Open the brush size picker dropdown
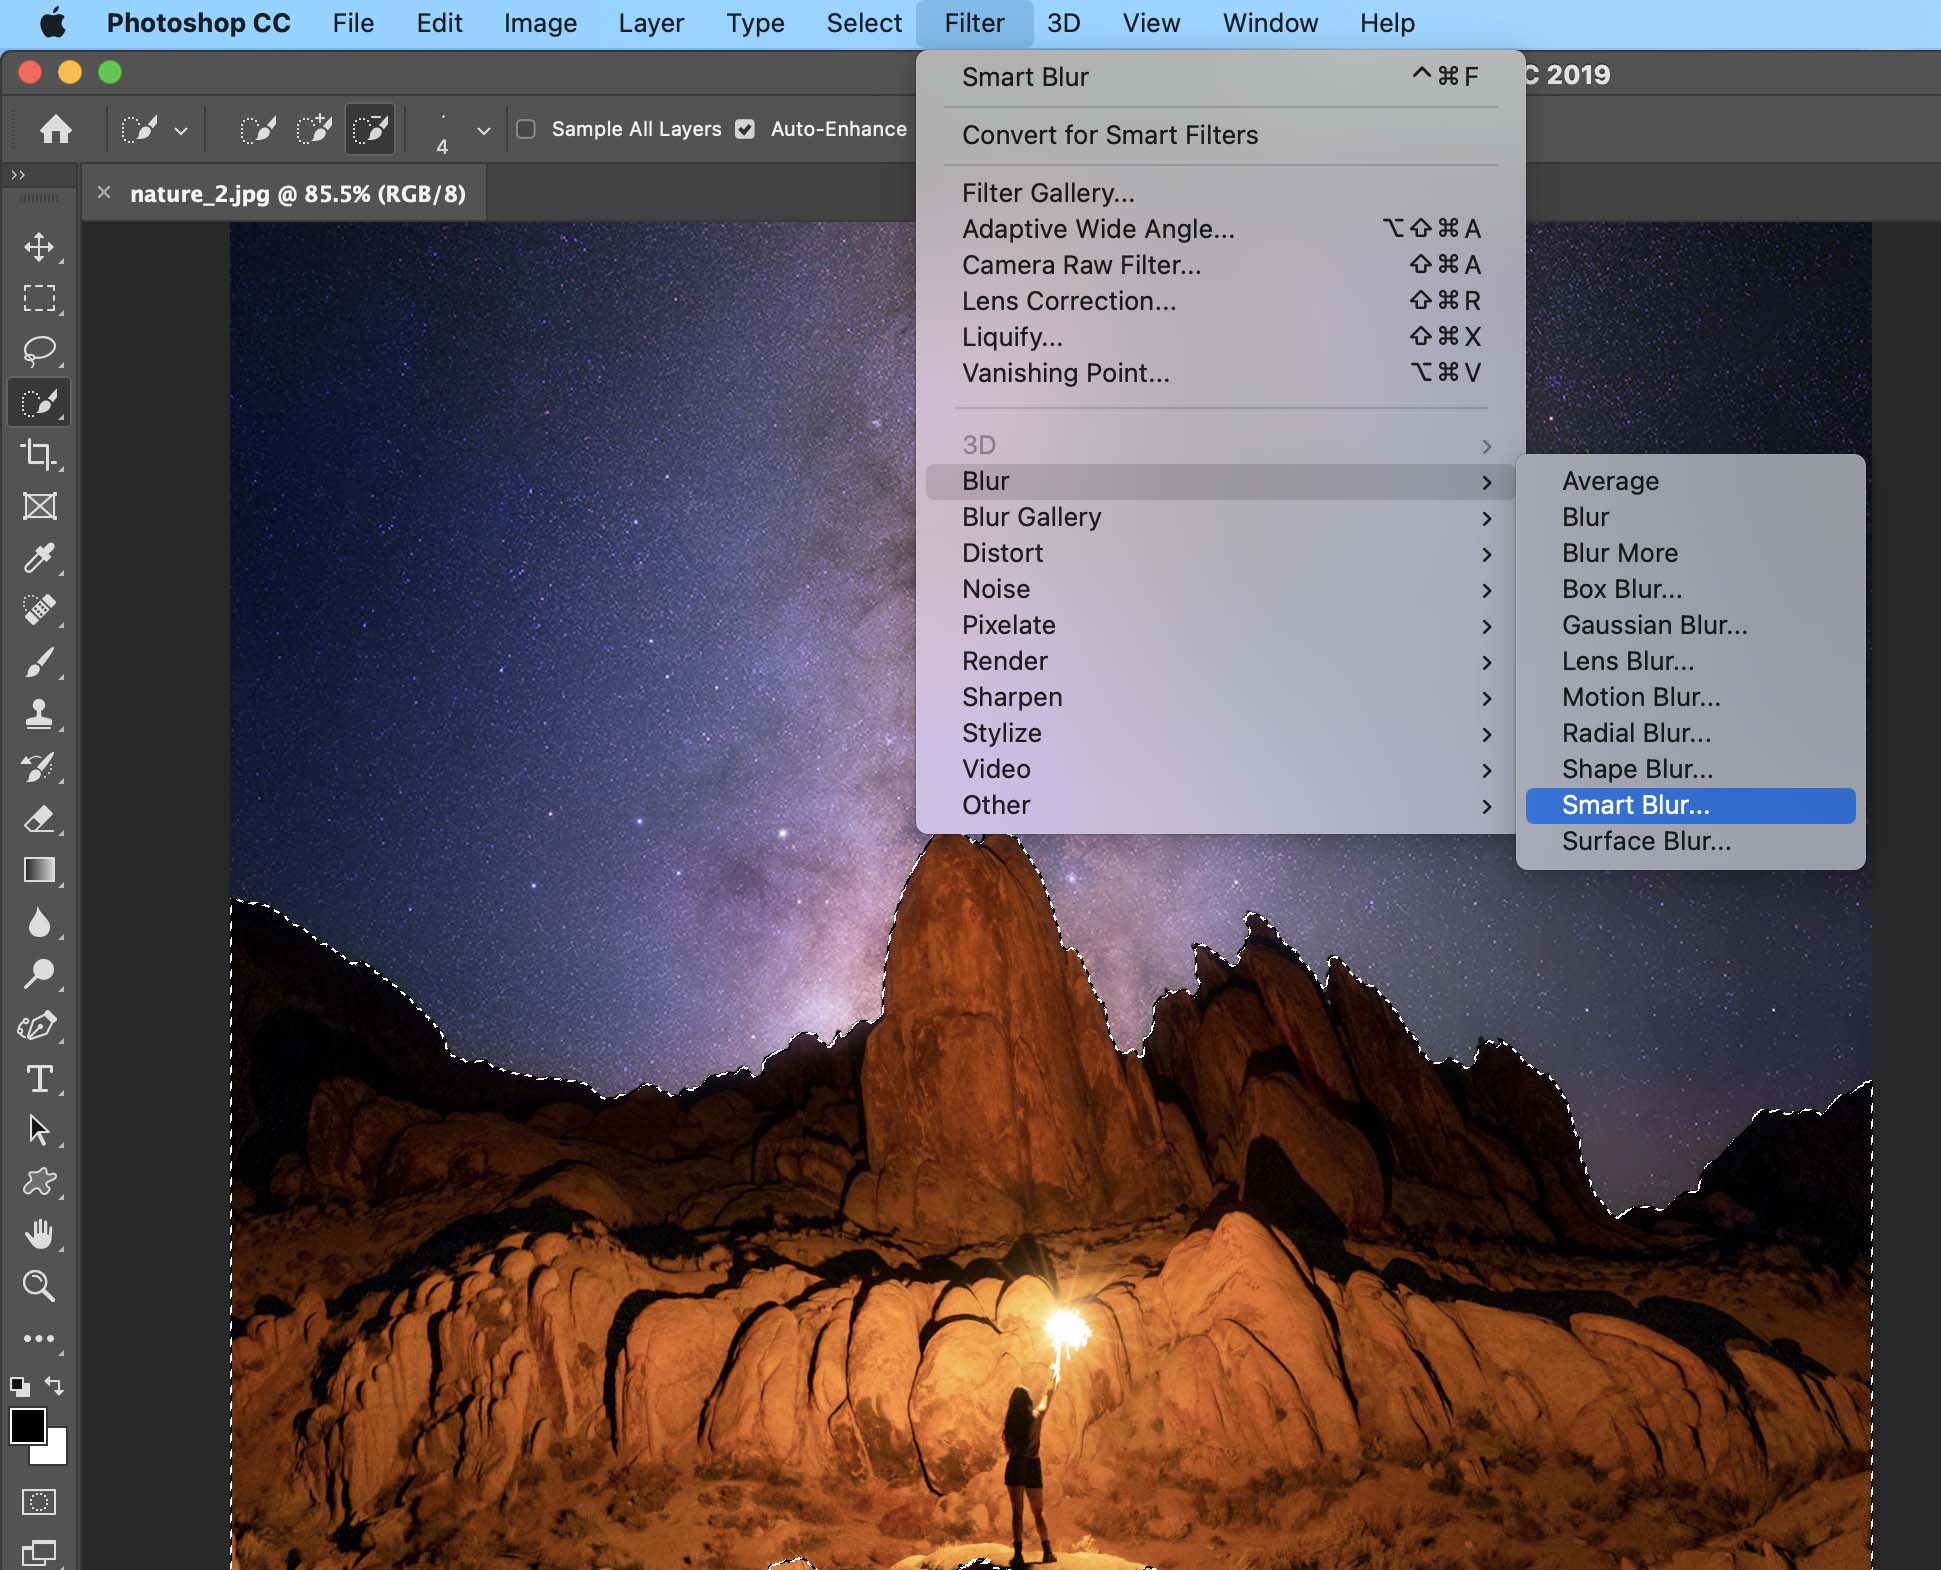 tap(483, 131)
